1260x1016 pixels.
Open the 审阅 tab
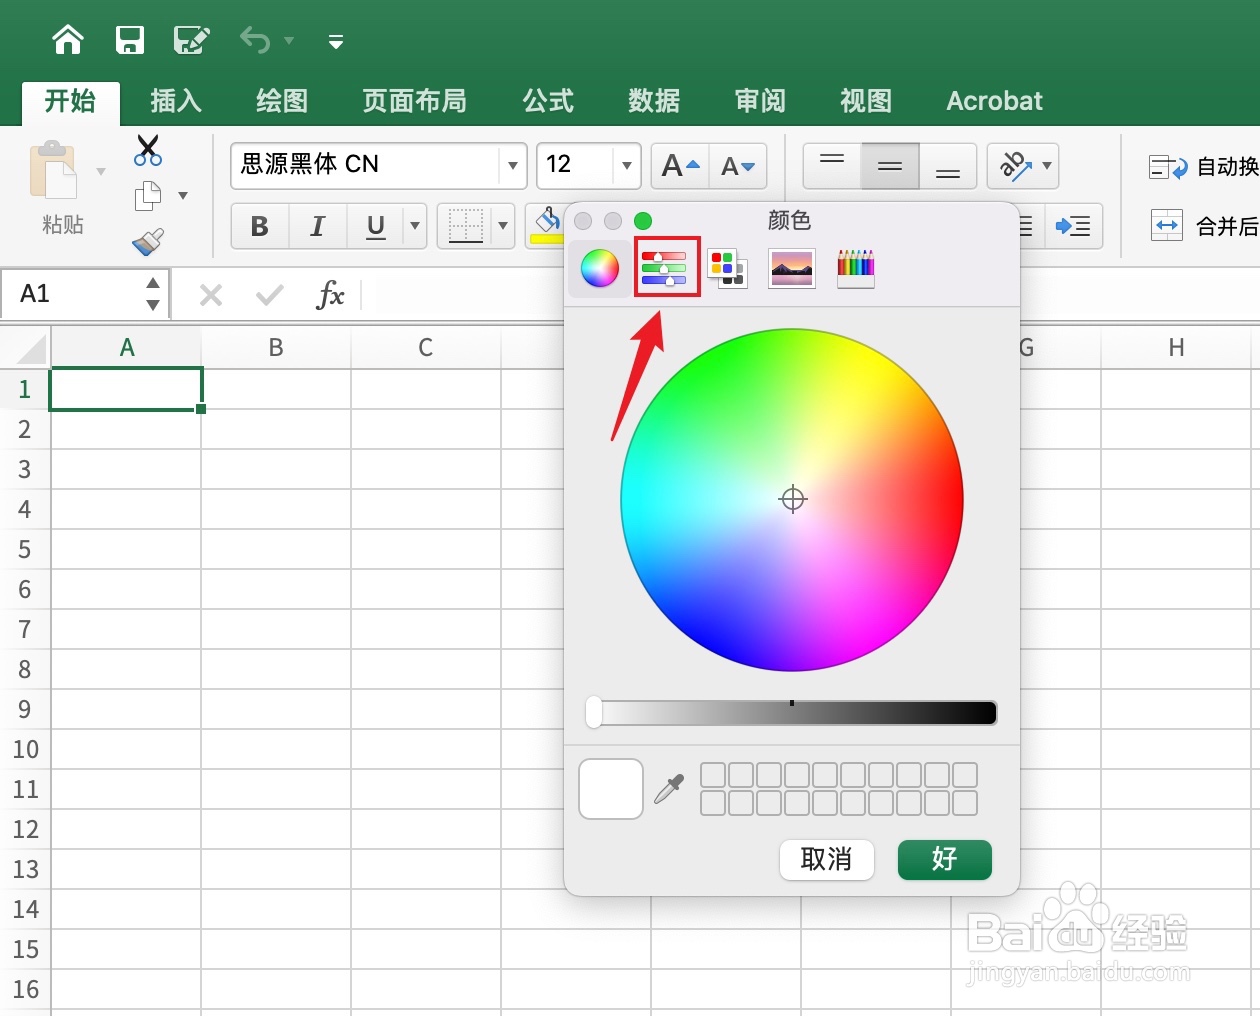760,101
